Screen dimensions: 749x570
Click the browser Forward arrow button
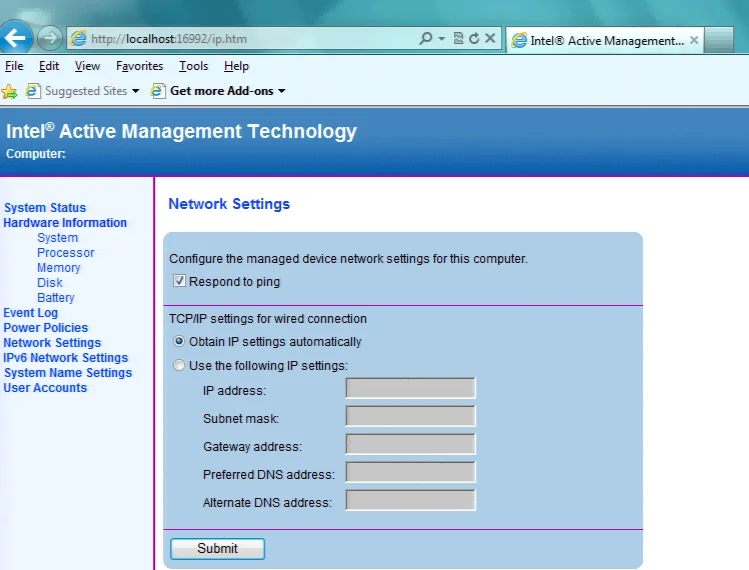[49, 38]
